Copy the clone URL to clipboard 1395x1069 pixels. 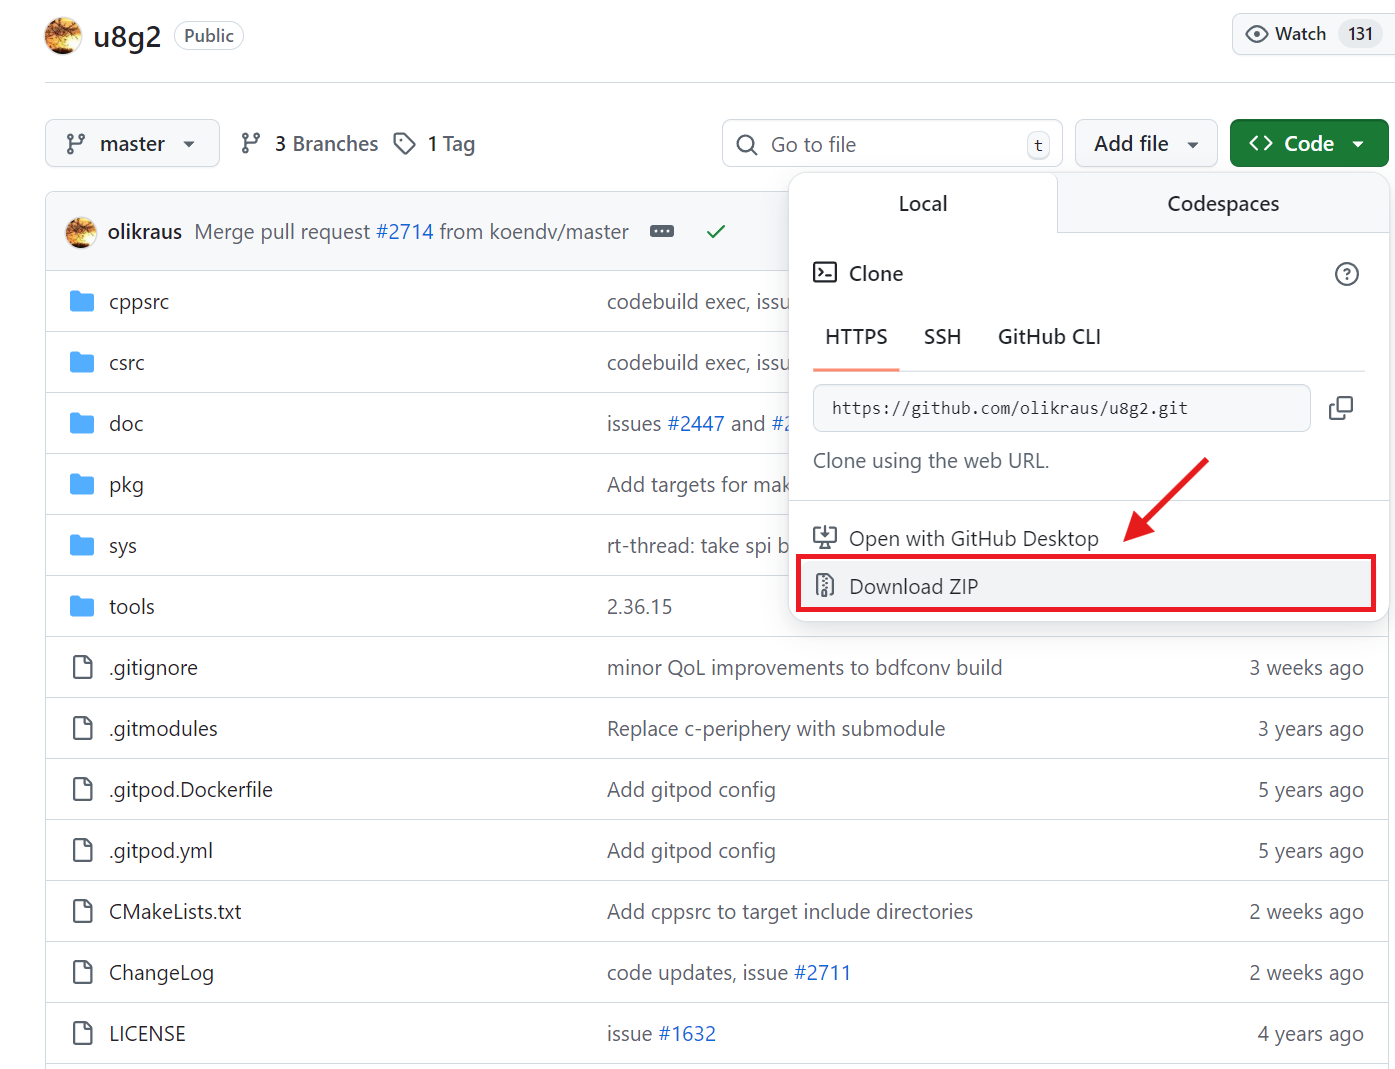(x=1341, y=408)
